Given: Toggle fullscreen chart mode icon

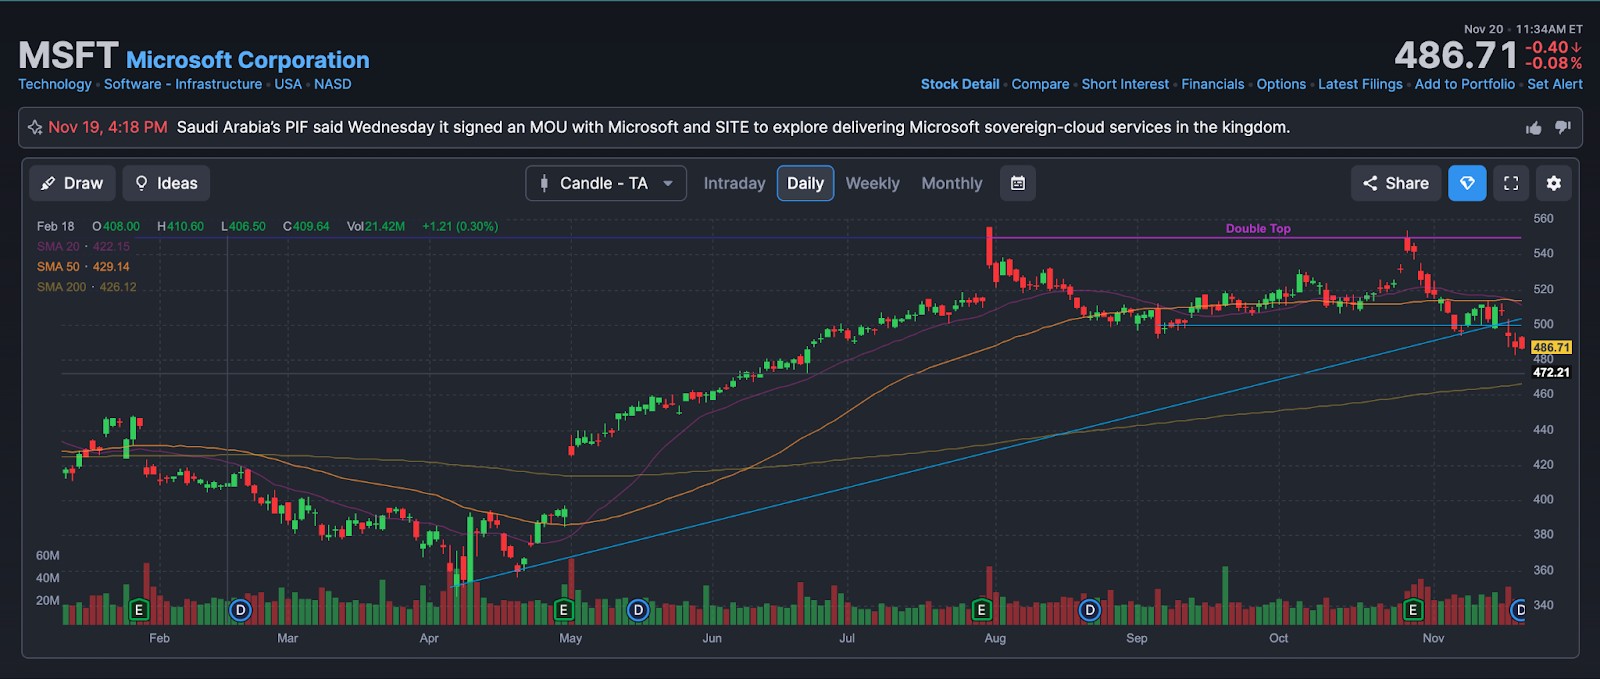Looking at the screenshot, I should pyautogui.click(x=1511, y=183).
